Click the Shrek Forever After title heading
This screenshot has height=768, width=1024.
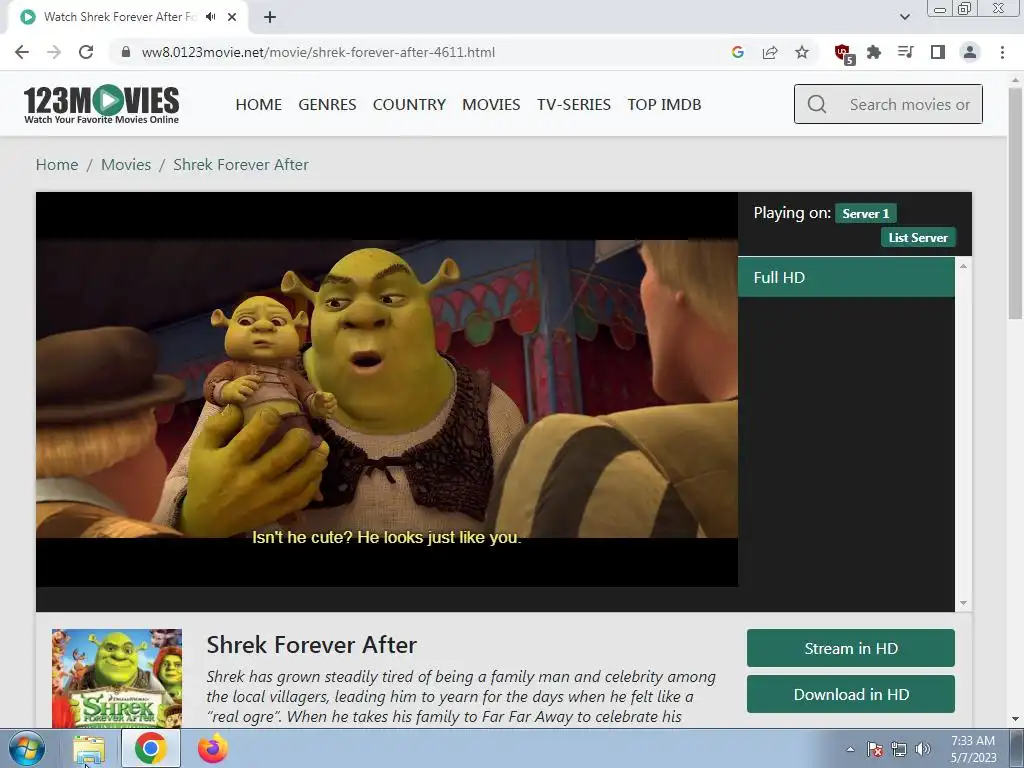[312, 645]
